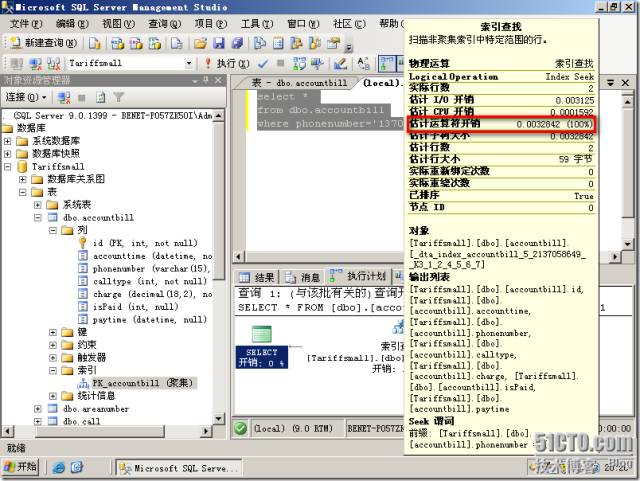This screenshot has width=640, height=481.
Task: Open the 文件 menu
Action: point(25,24)
